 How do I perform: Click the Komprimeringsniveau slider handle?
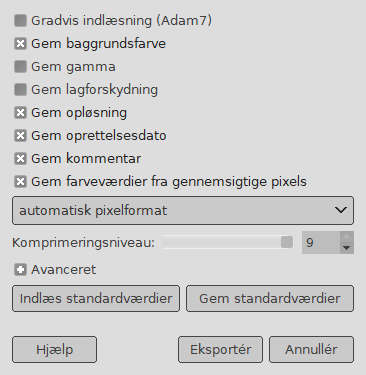(287, 242)
